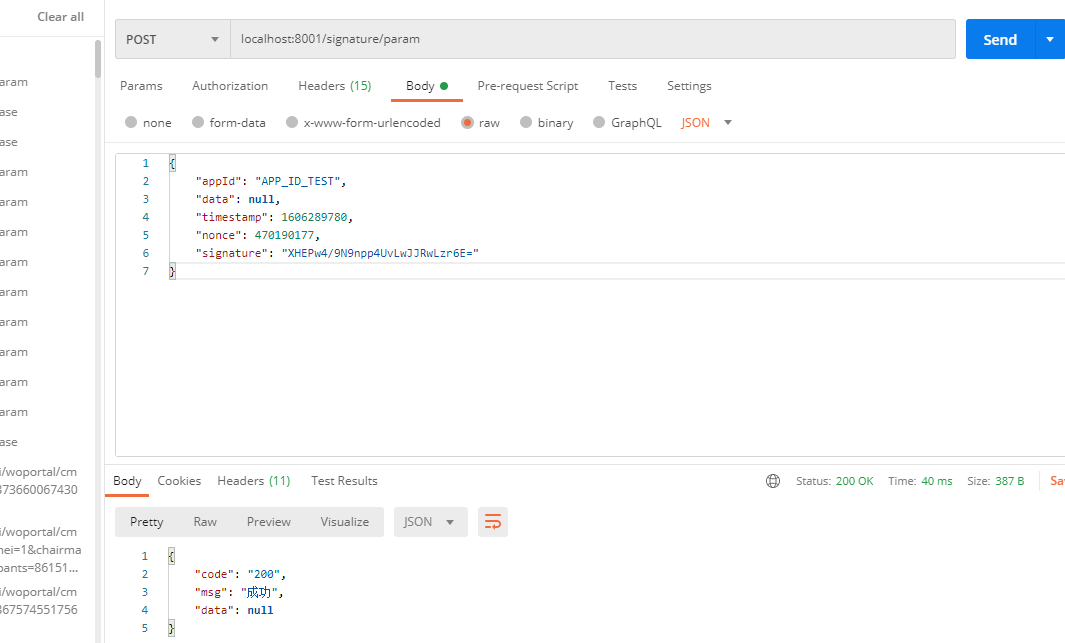Select x-www-form-urlencoded body type

click(x=292, y=122)
